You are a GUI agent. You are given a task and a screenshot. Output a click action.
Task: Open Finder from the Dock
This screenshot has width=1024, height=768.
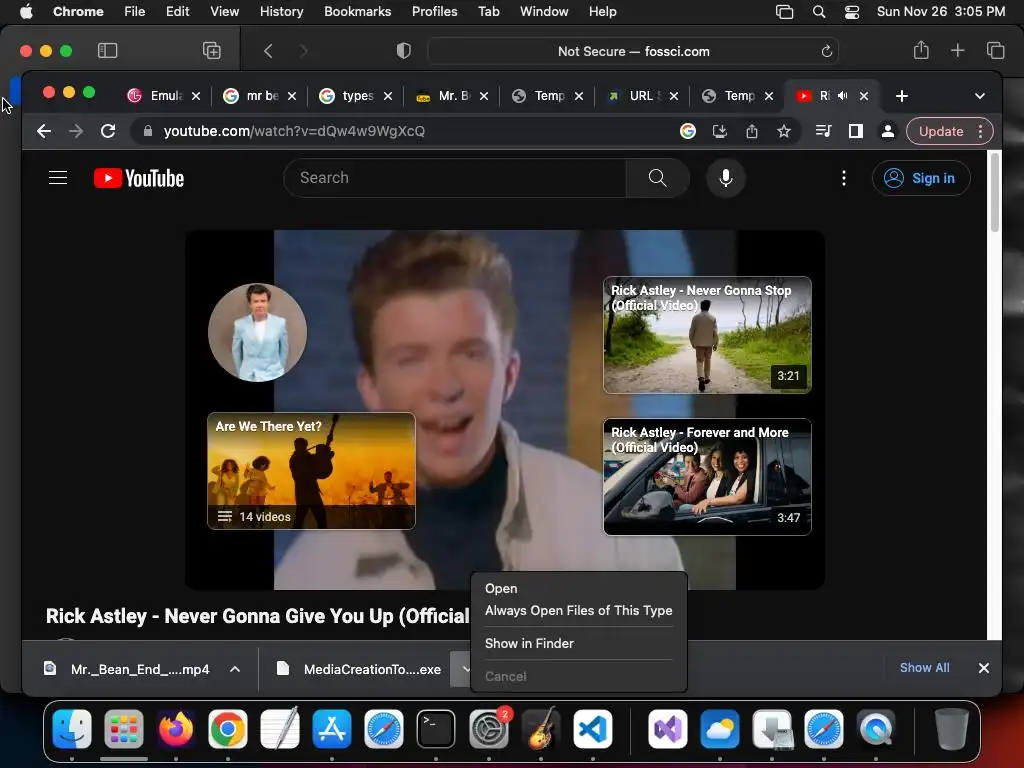(72, 729)
